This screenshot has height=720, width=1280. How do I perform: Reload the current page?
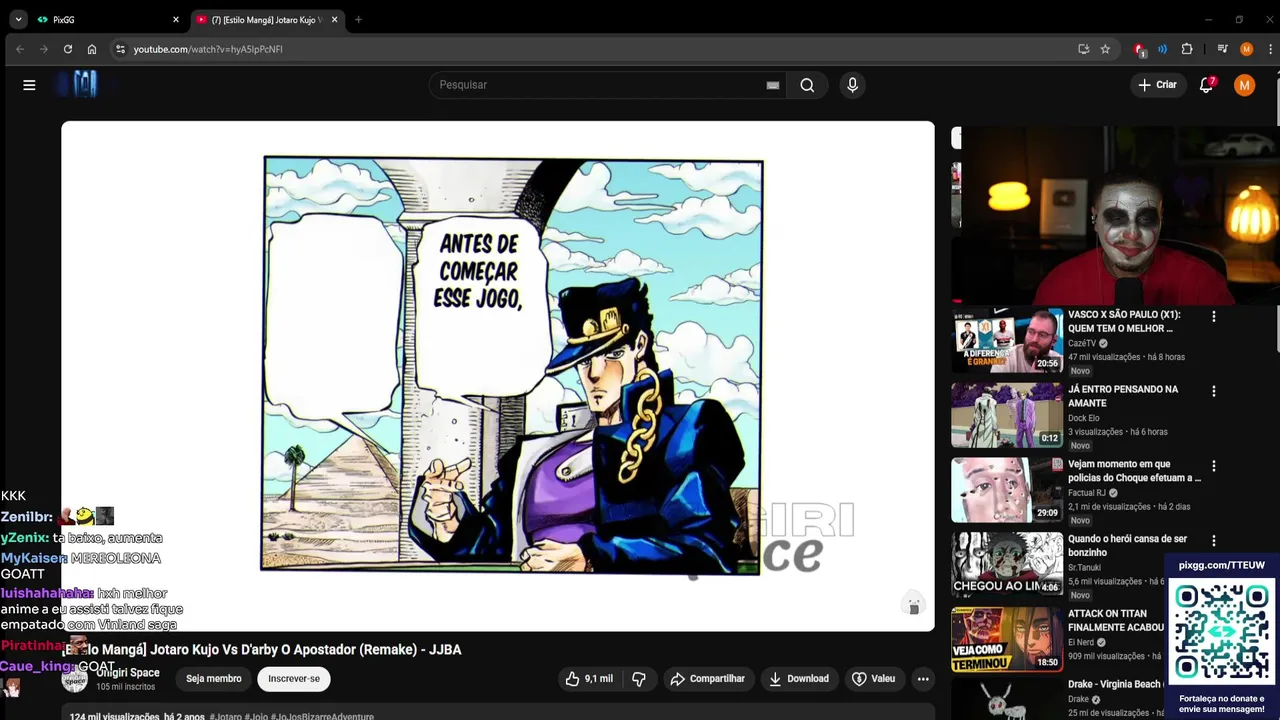point(67,49)
